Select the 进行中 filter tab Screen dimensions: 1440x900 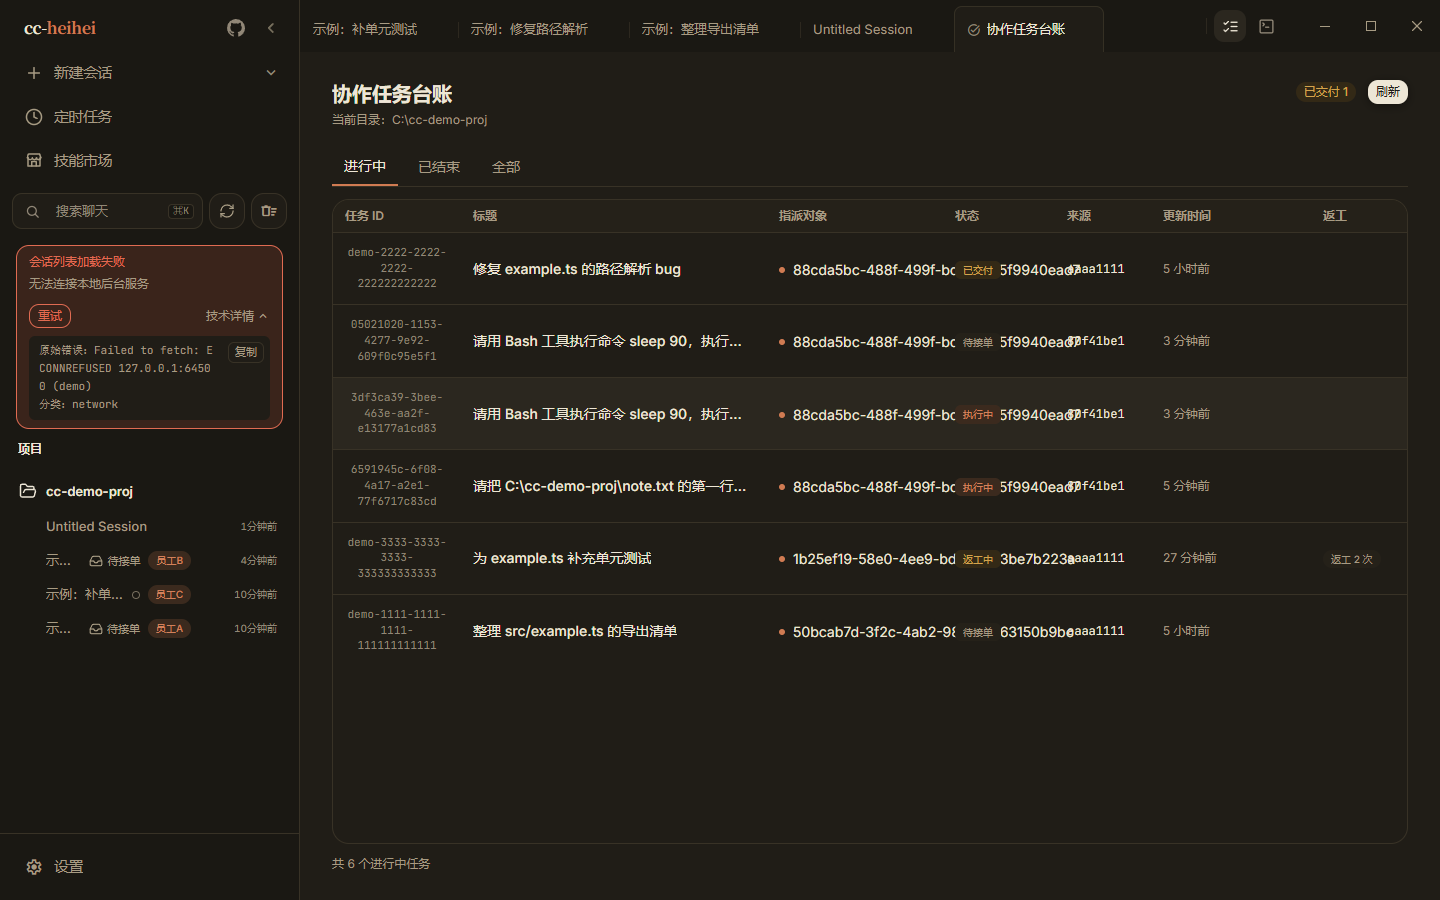[365, 167]
